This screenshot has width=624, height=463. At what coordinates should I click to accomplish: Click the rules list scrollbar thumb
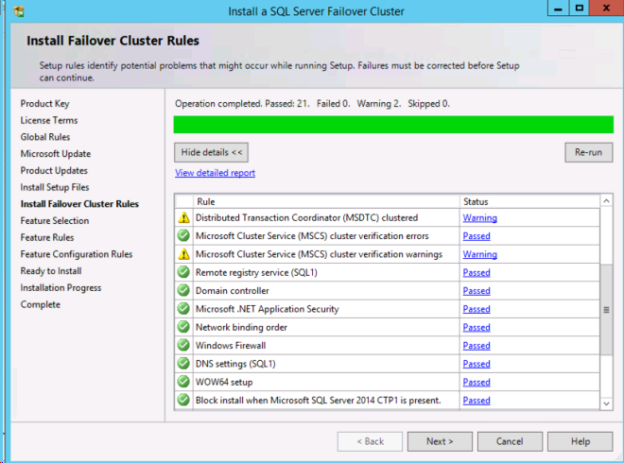pos(606,309)
